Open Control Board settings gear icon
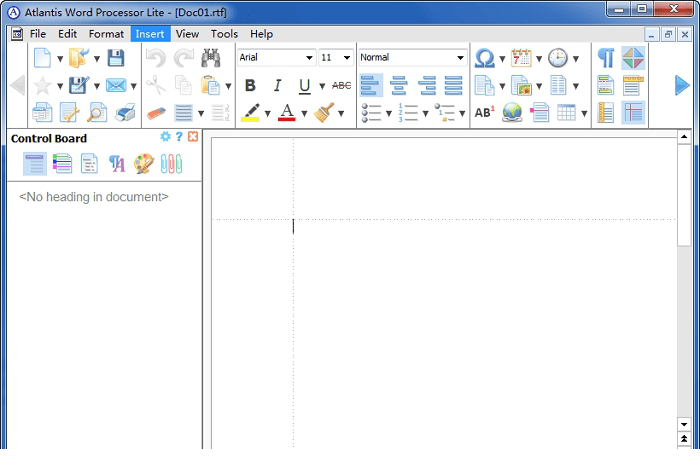Viewport: 700px width, 466px height. click(165, 137)
